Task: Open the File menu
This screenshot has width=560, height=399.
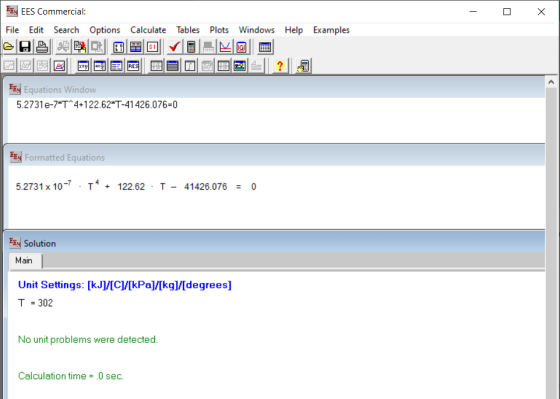Action: pyautogui.click(x=12, y=30)
